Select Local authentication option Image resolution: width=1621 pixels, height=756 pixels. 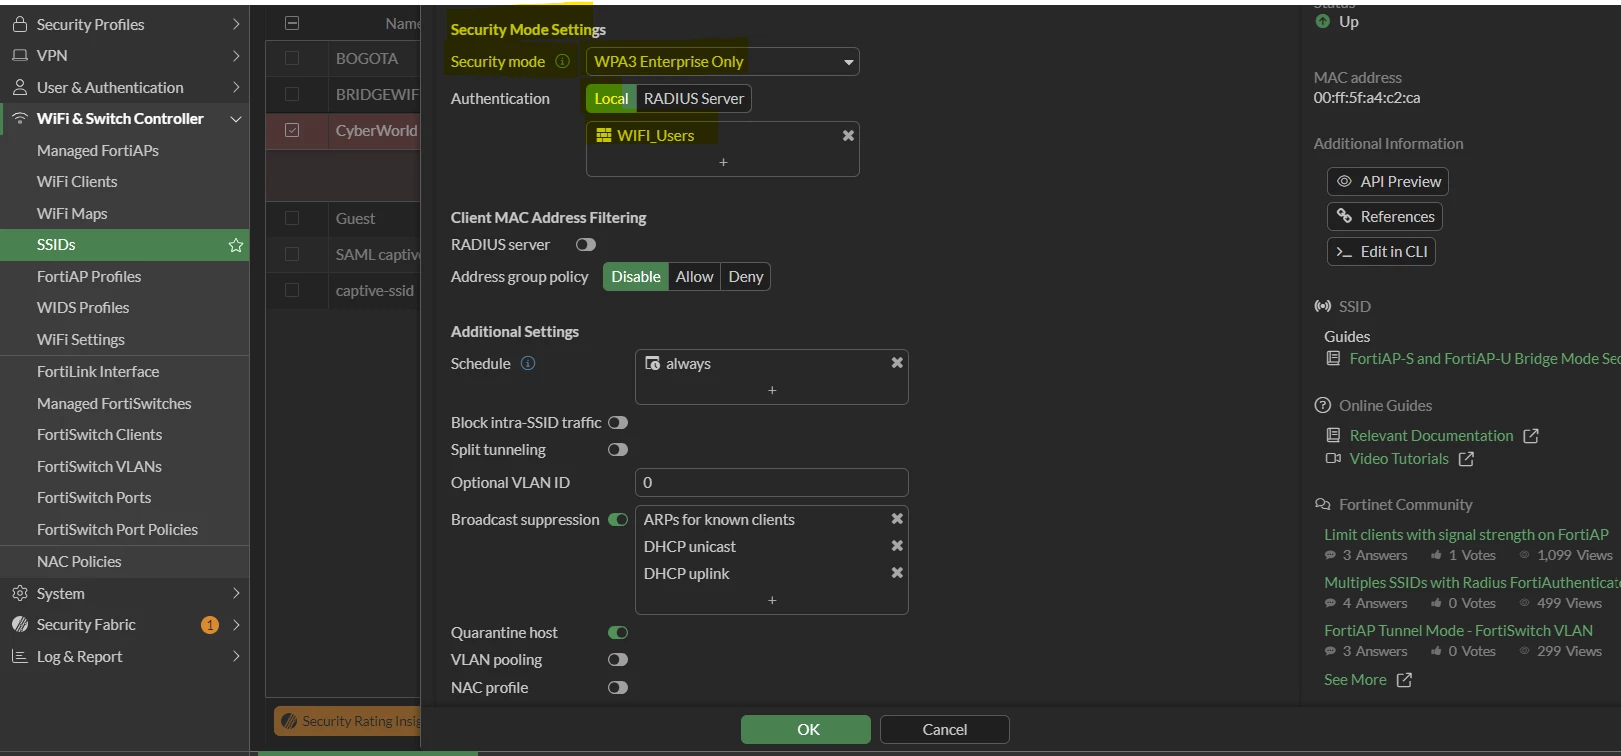(x=611, y=98)
